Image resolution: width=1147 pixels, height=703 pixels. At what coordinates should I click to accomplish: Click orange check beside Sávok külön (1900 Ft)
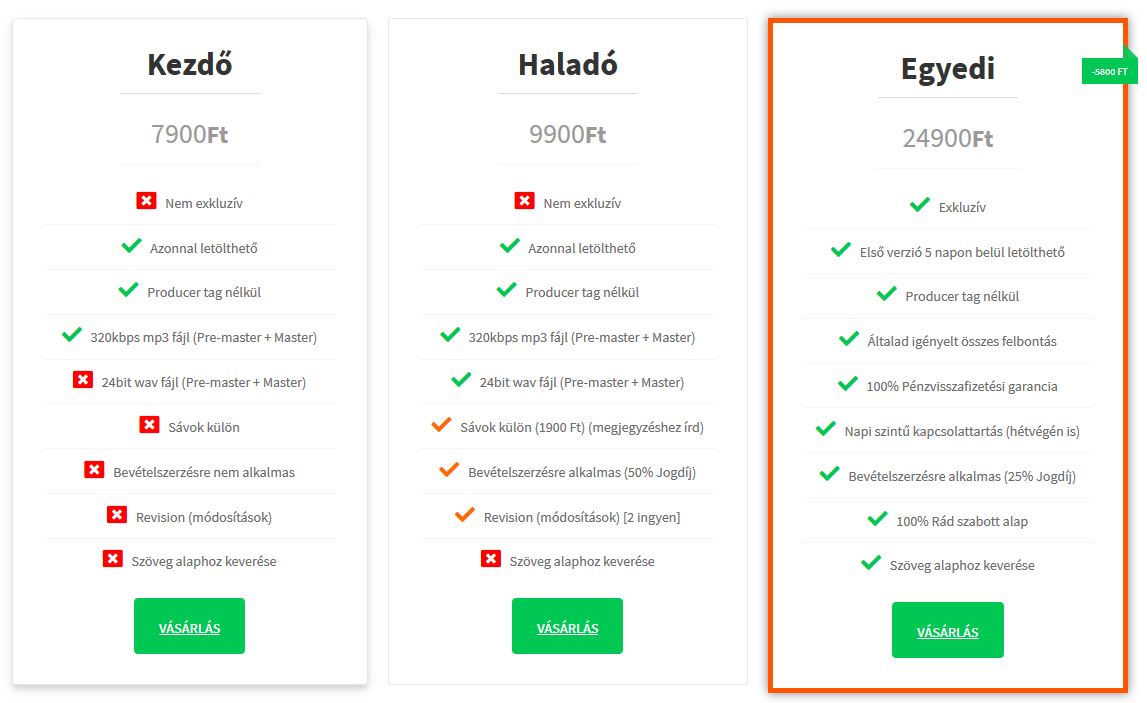441,426
